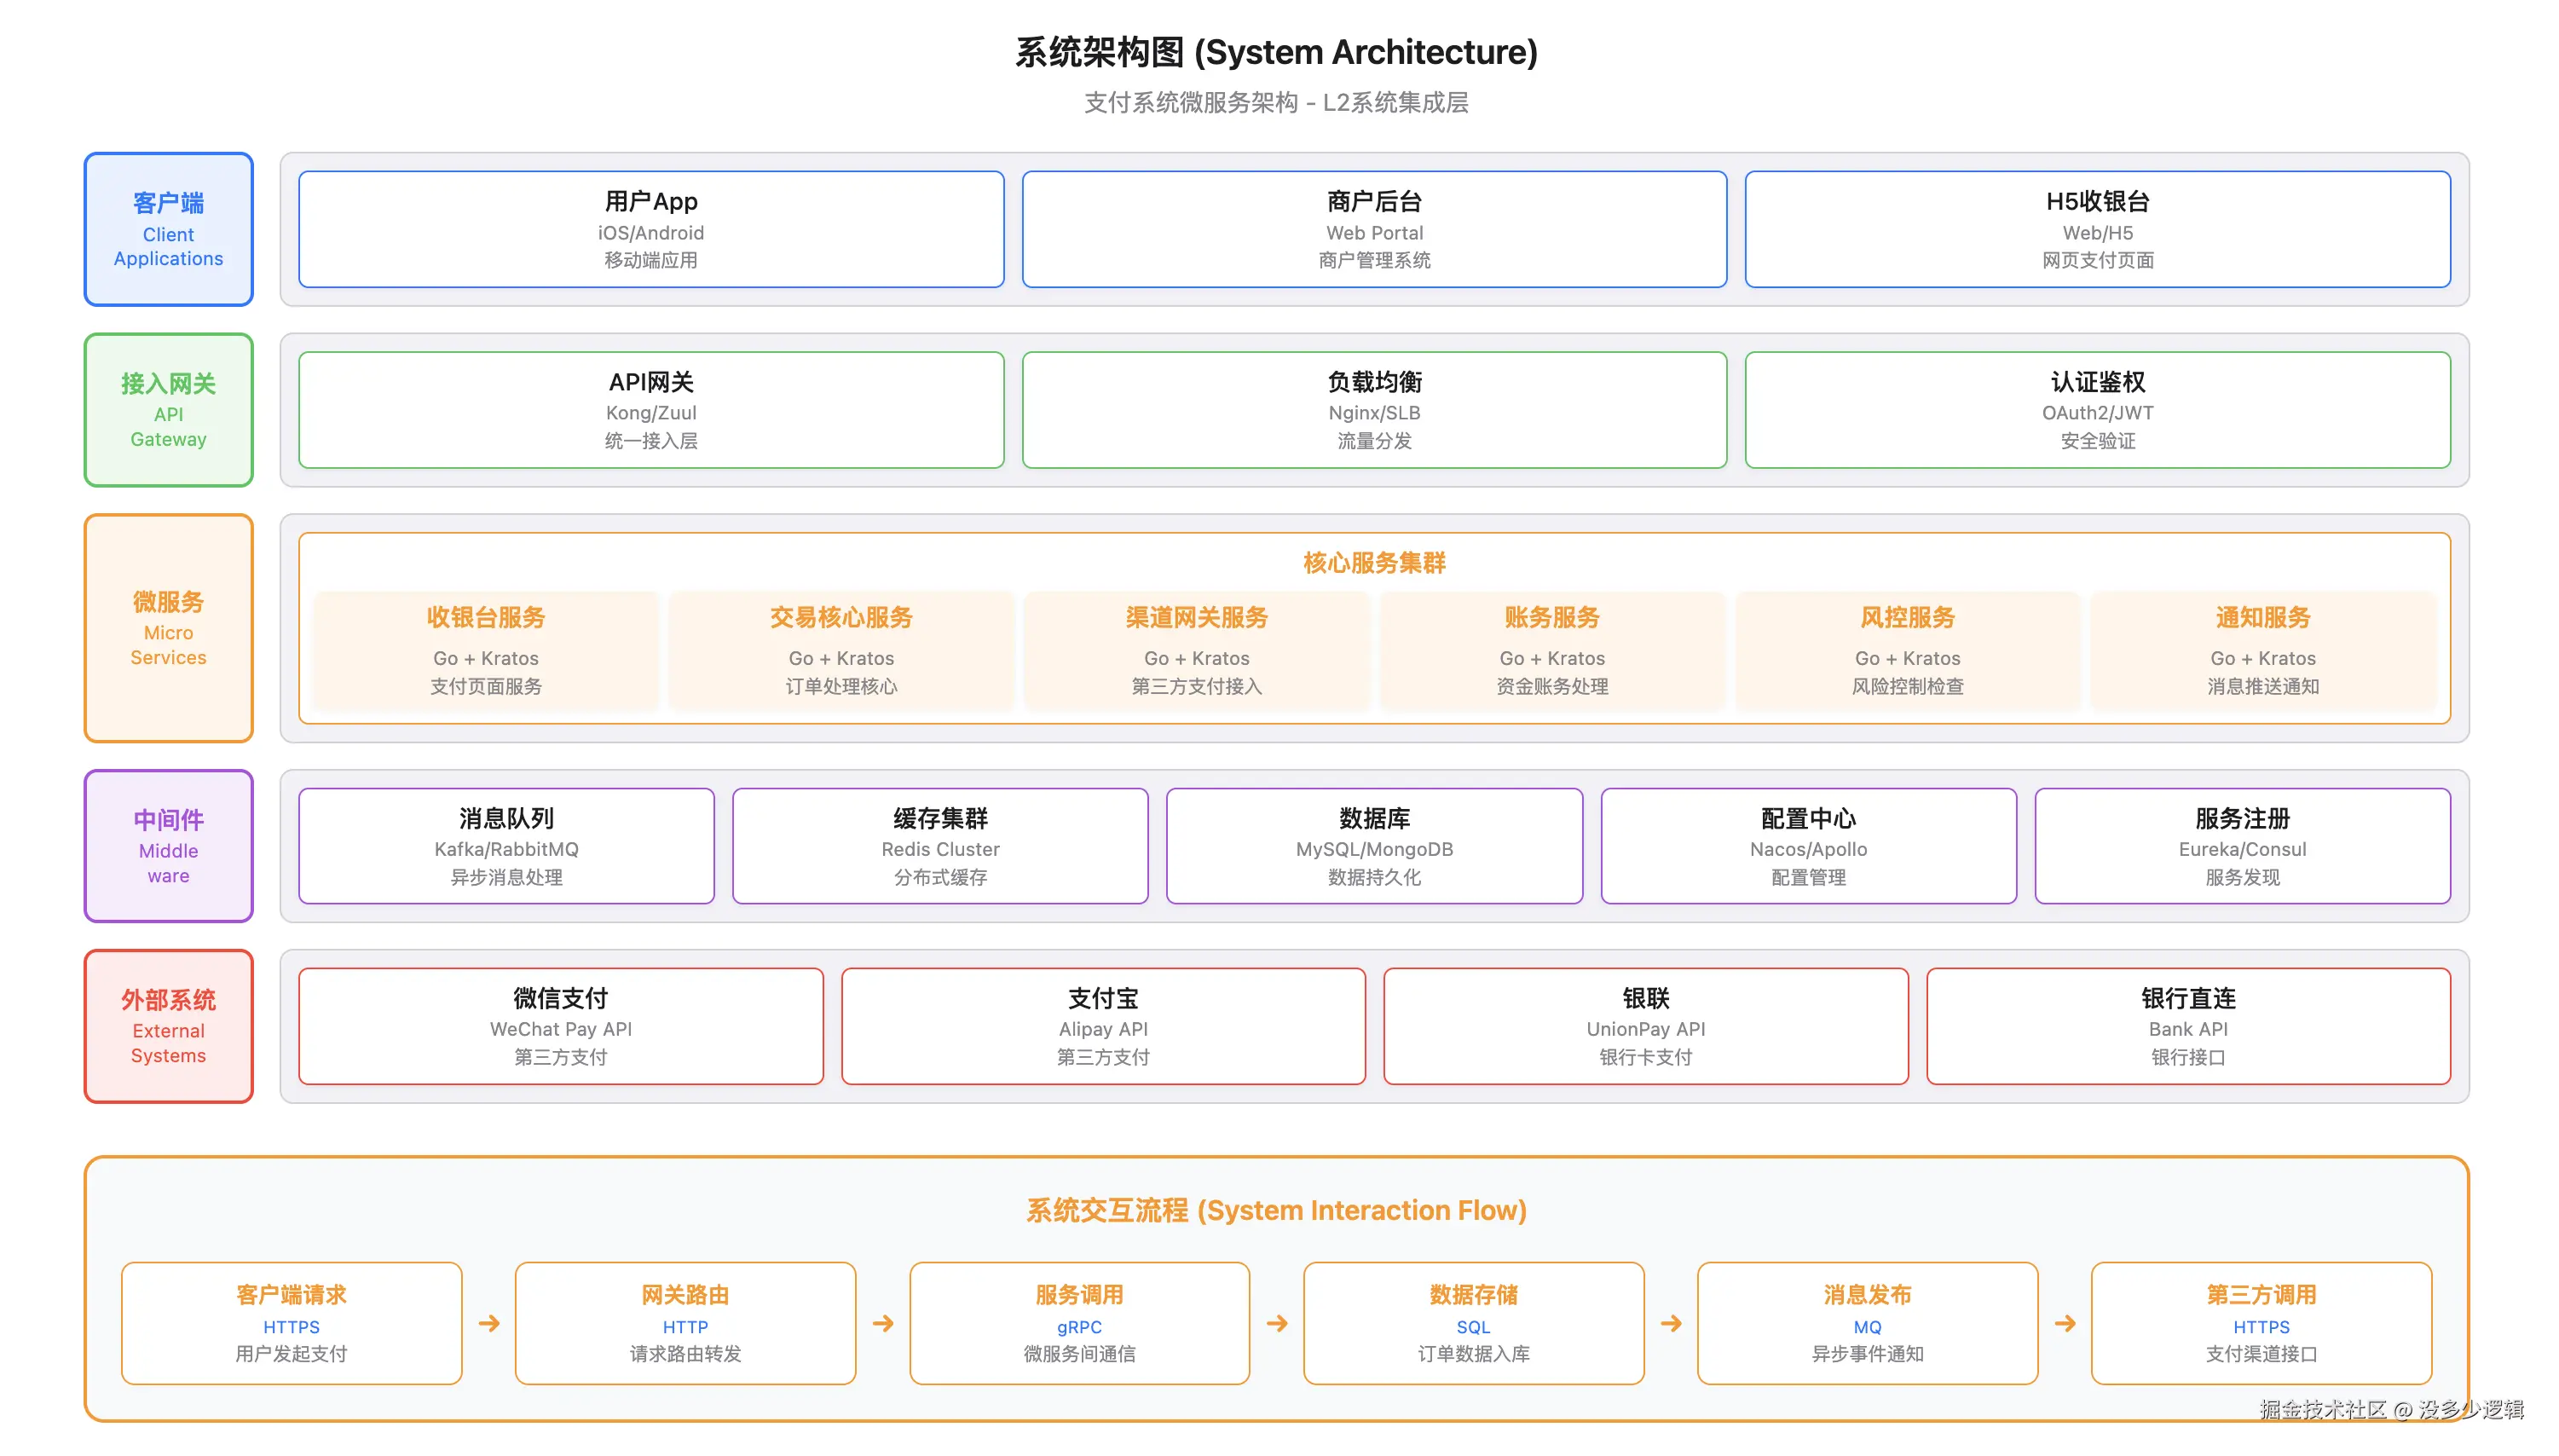Select the H5收银台 box
The height and width of the screenshot is (1456, 2559).
pyautogui.click(x=2097, y=229)
